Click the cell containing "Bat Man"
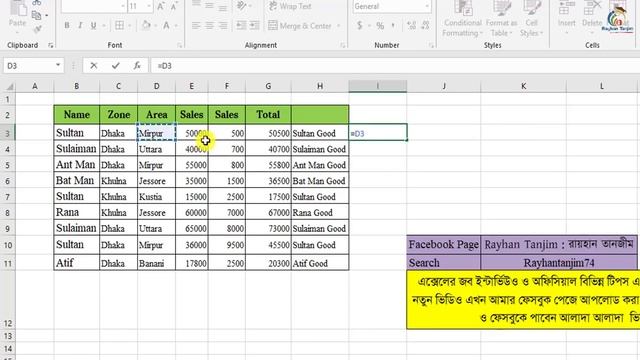Screen dimensions: 640x360 click(76, 180)
